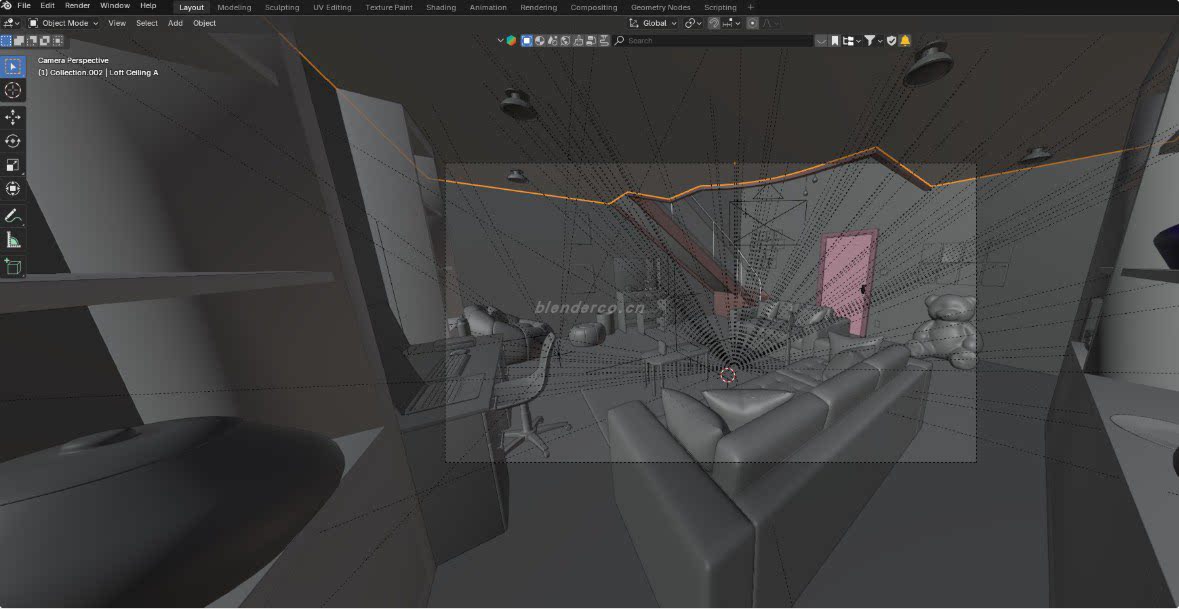Image resolution: width=1179 pixels, height=609 pixels.
Task: Switch to the Geometry Nodes workspace tab
Action: coord(660,8)
